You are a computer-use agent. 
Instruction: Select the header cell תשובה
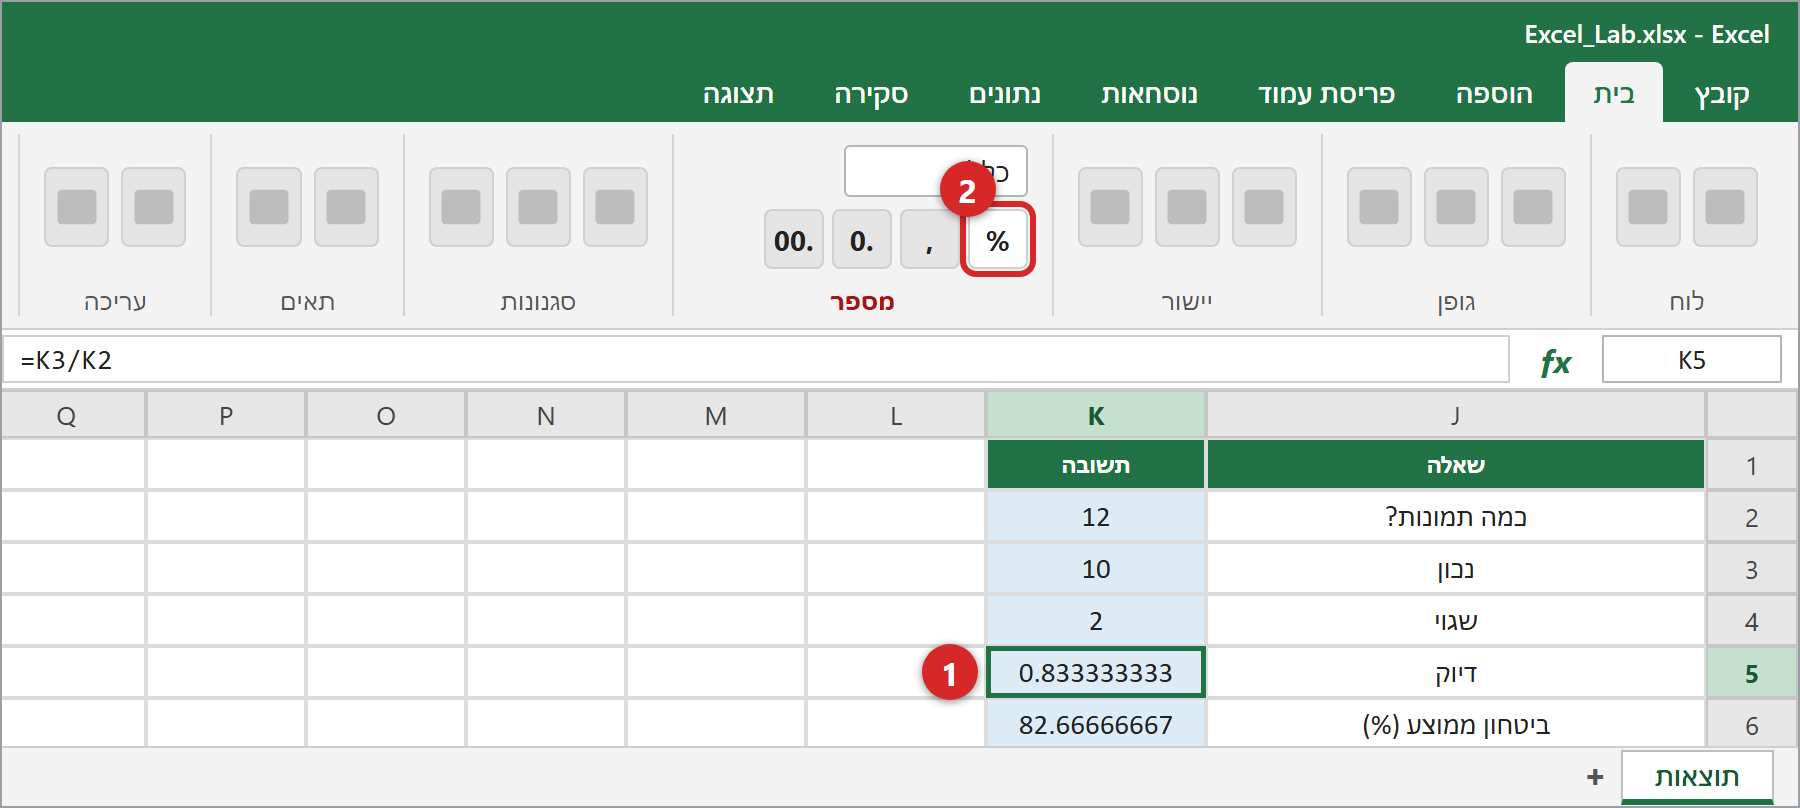1096,465
